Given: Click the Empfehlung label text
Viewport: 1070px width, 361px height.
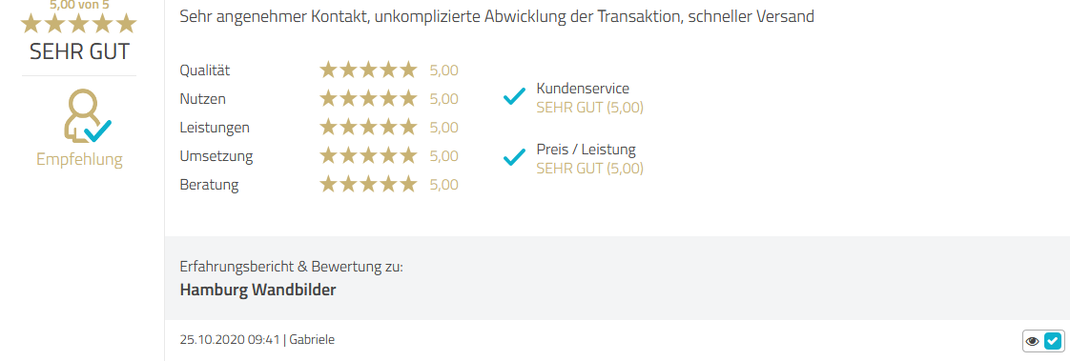Looking at the screenshot, I should pyautogui.click(x=79, y=160).
